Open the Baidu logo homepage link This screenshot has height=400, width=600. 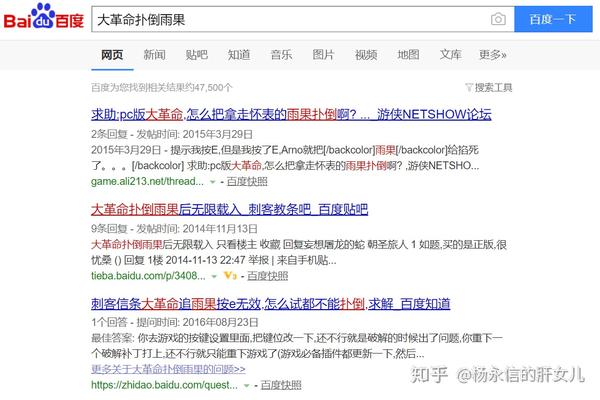pos(44,16)
